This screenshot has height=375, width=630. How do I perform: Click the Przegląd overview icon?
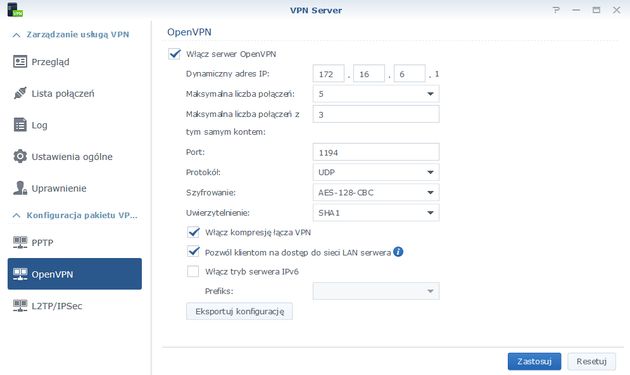20,61
